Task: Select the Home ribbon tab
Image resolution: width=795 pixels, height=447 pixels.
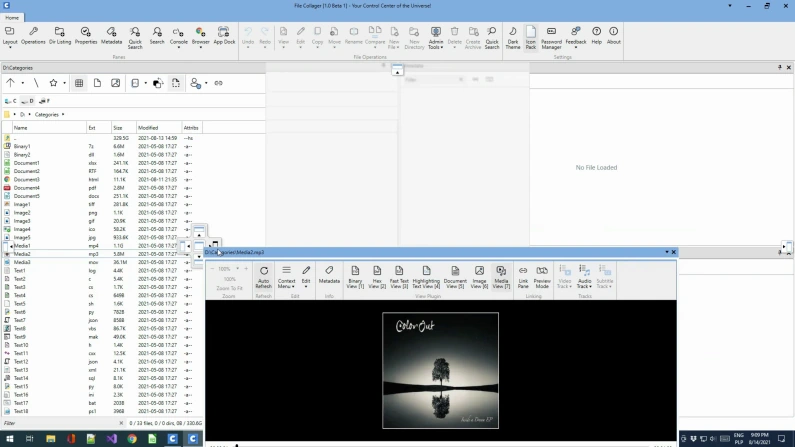Action: pos(12,18)
